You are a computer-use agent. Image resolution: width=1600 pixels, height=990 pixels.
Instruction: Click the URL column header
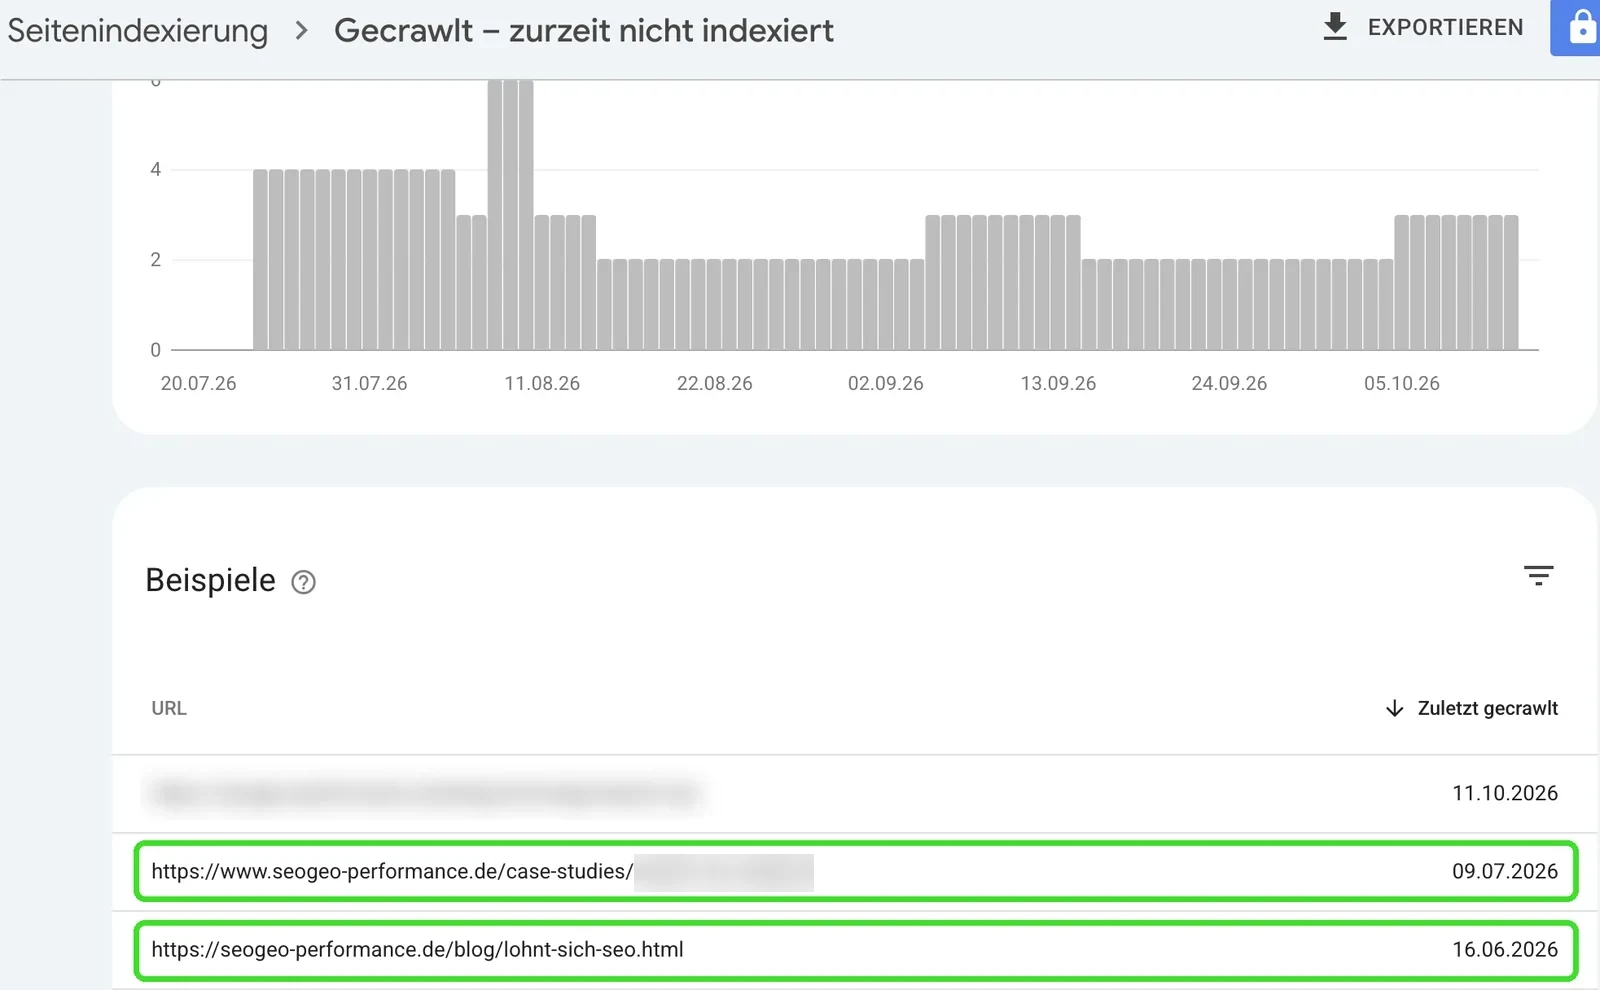pyautogui.click(x=169, y=708)
